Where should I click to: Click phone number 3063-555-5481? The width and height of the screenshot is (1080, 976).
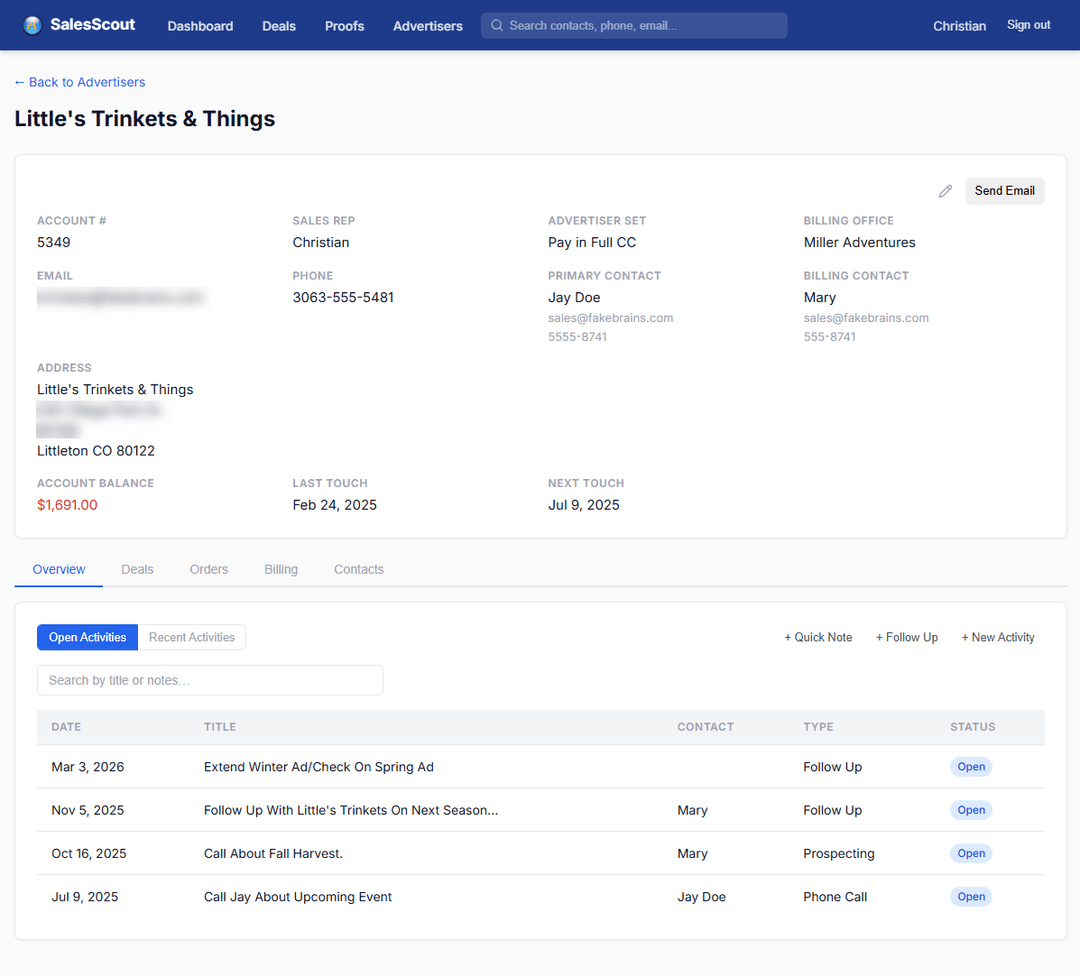[x=343, y=298]
